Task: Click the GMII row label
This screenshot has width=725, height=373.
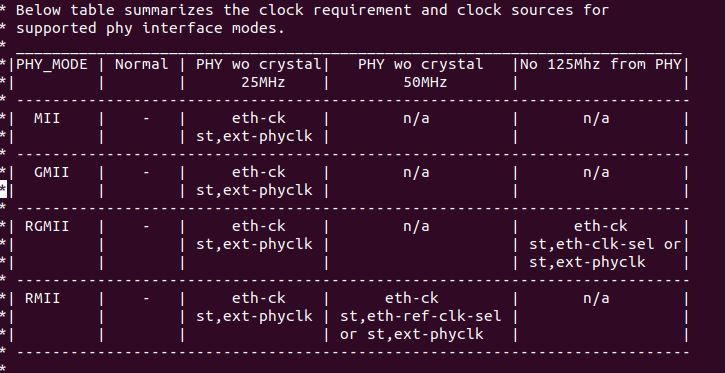Action: tap(52, 172)
